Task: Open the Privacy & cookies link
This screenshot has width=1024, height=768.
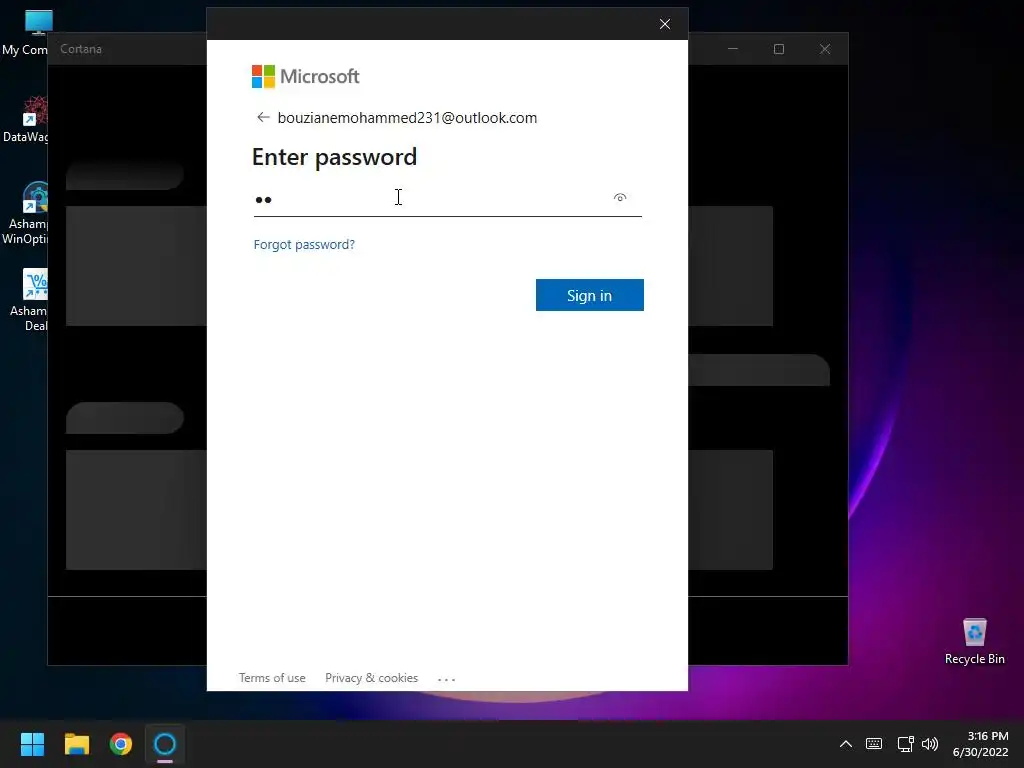Action: tap(372, 678)
